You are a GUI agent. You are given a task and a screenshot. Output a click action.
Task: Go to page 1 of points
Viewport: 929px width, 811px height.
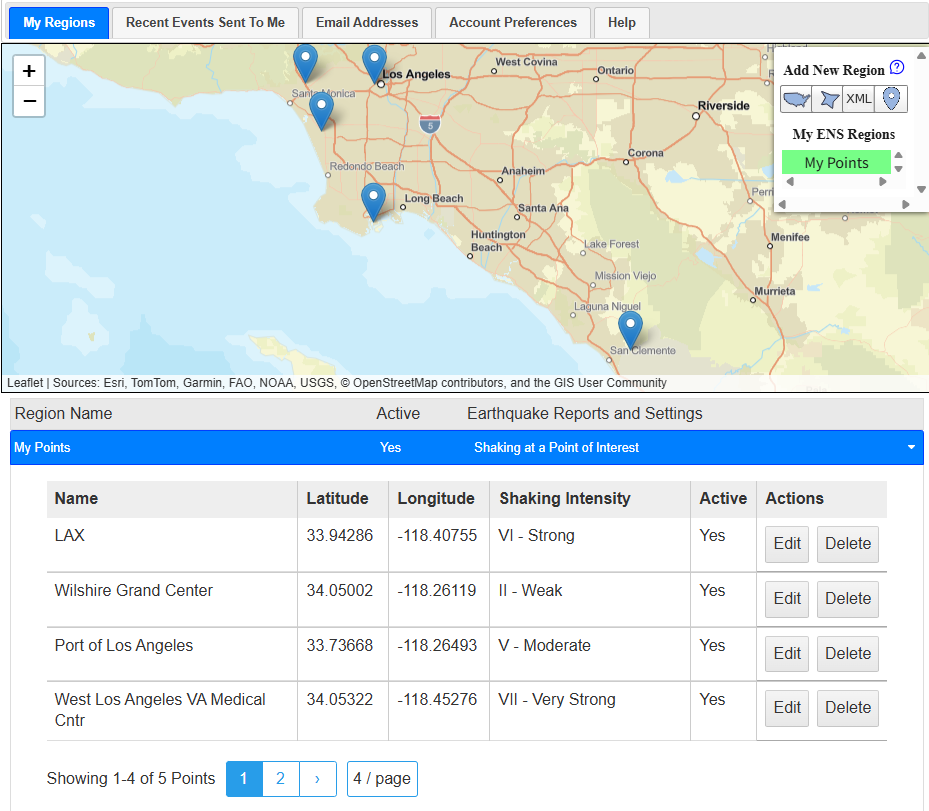pyautogui.click(x=244, y=778)
